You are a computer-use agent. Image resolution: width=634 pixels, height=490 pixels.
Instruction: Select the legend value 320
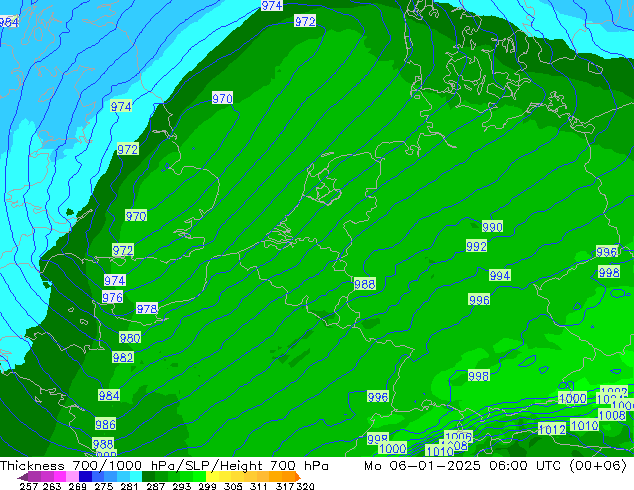(x=305, y=486)
